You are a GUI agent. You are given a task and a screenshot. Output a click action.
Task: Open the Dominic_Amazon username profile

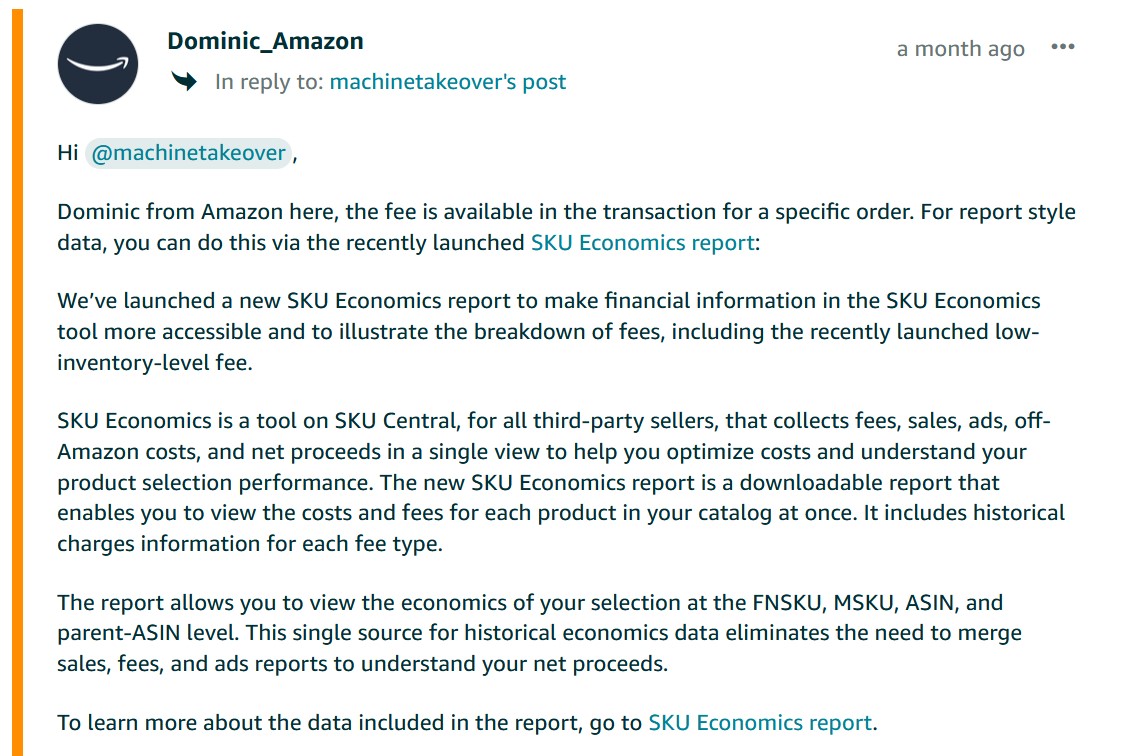tap(265, 41)
